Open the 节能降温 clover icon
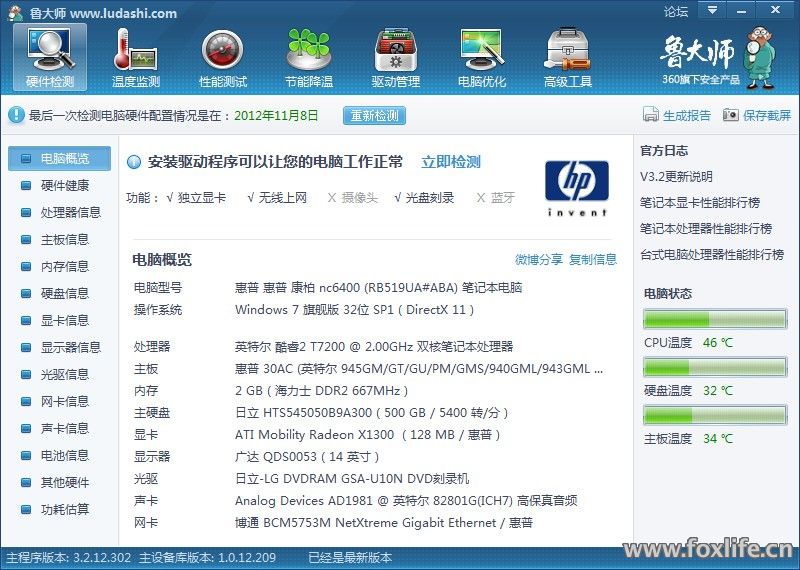The width and height of the screenshot is (800, 570). (x=308, y=56)
